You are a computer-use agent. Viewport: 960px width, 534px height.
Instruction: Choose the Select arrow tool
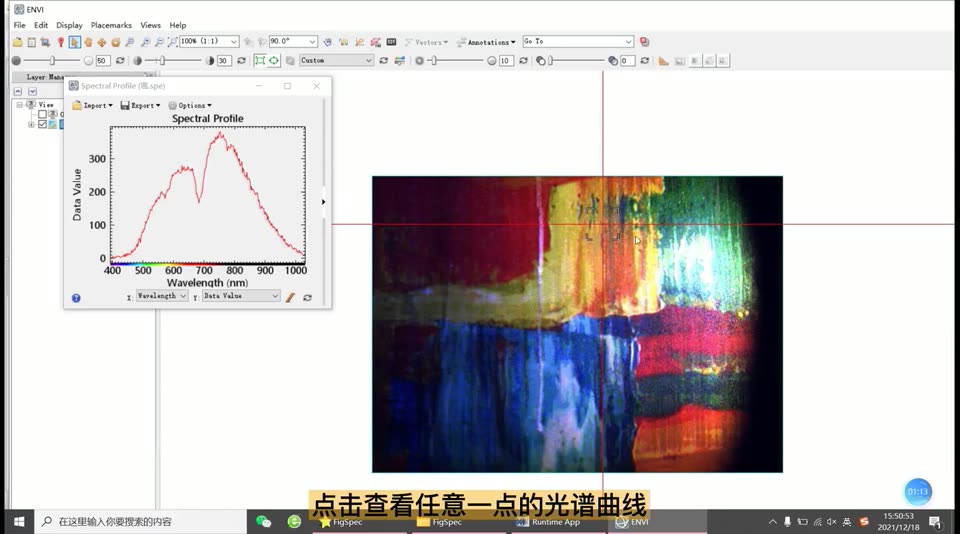pos(74,42)
